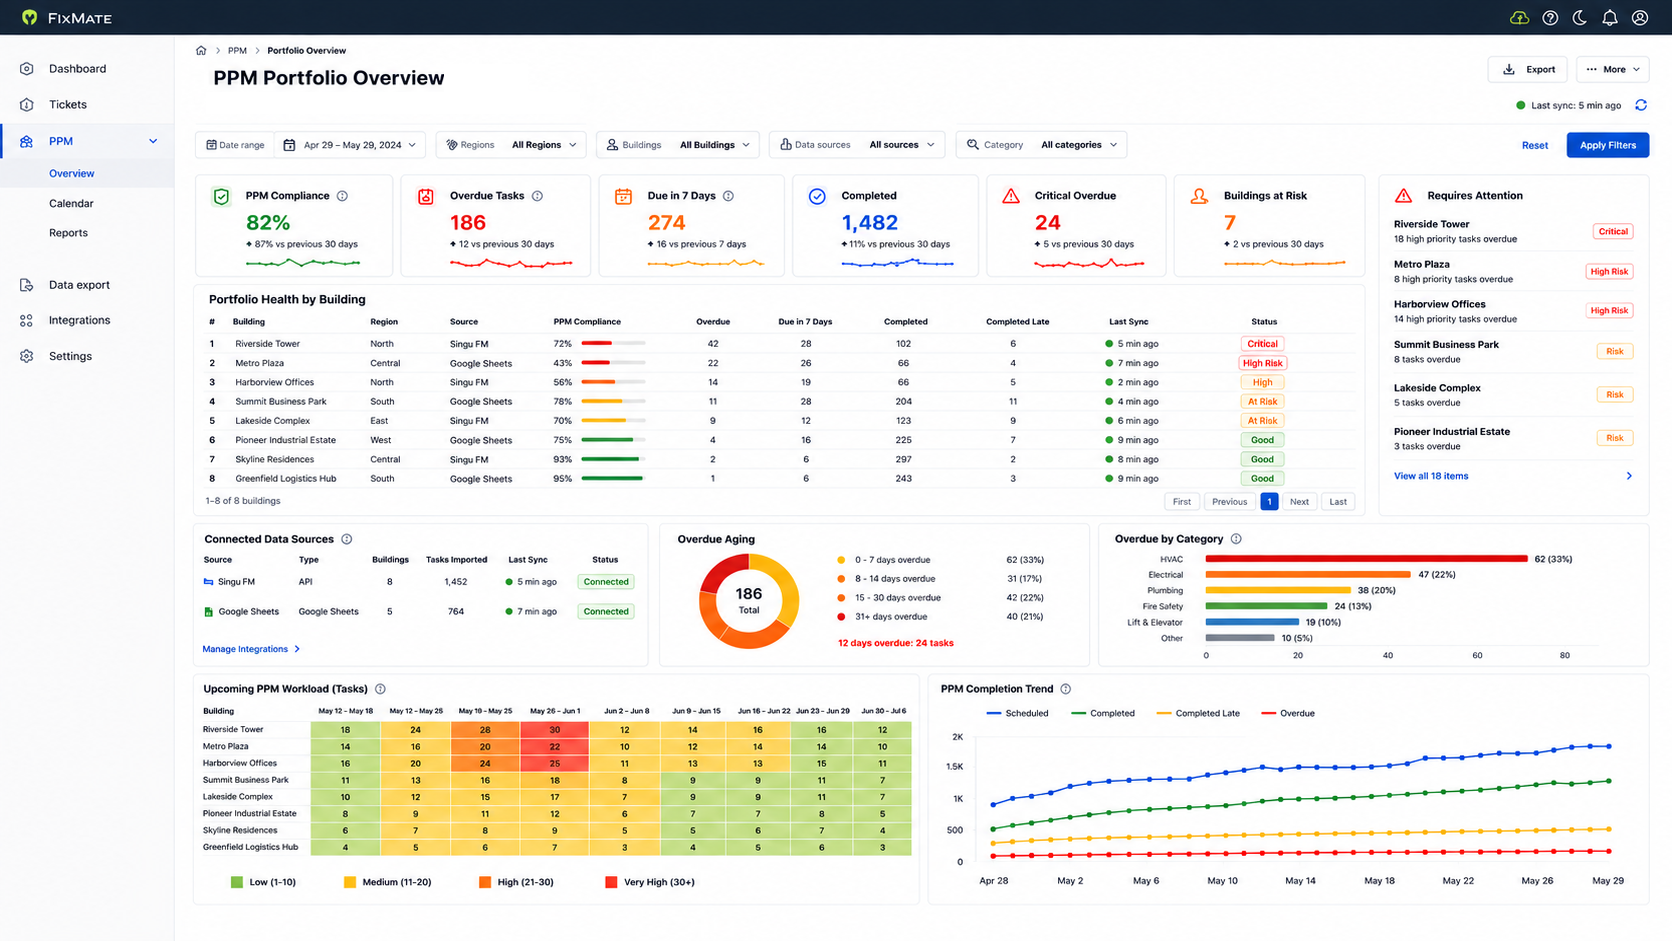Click the Connected Data Sources info icon
This screenshot has height=941, width=1672.
pos(347,539)
